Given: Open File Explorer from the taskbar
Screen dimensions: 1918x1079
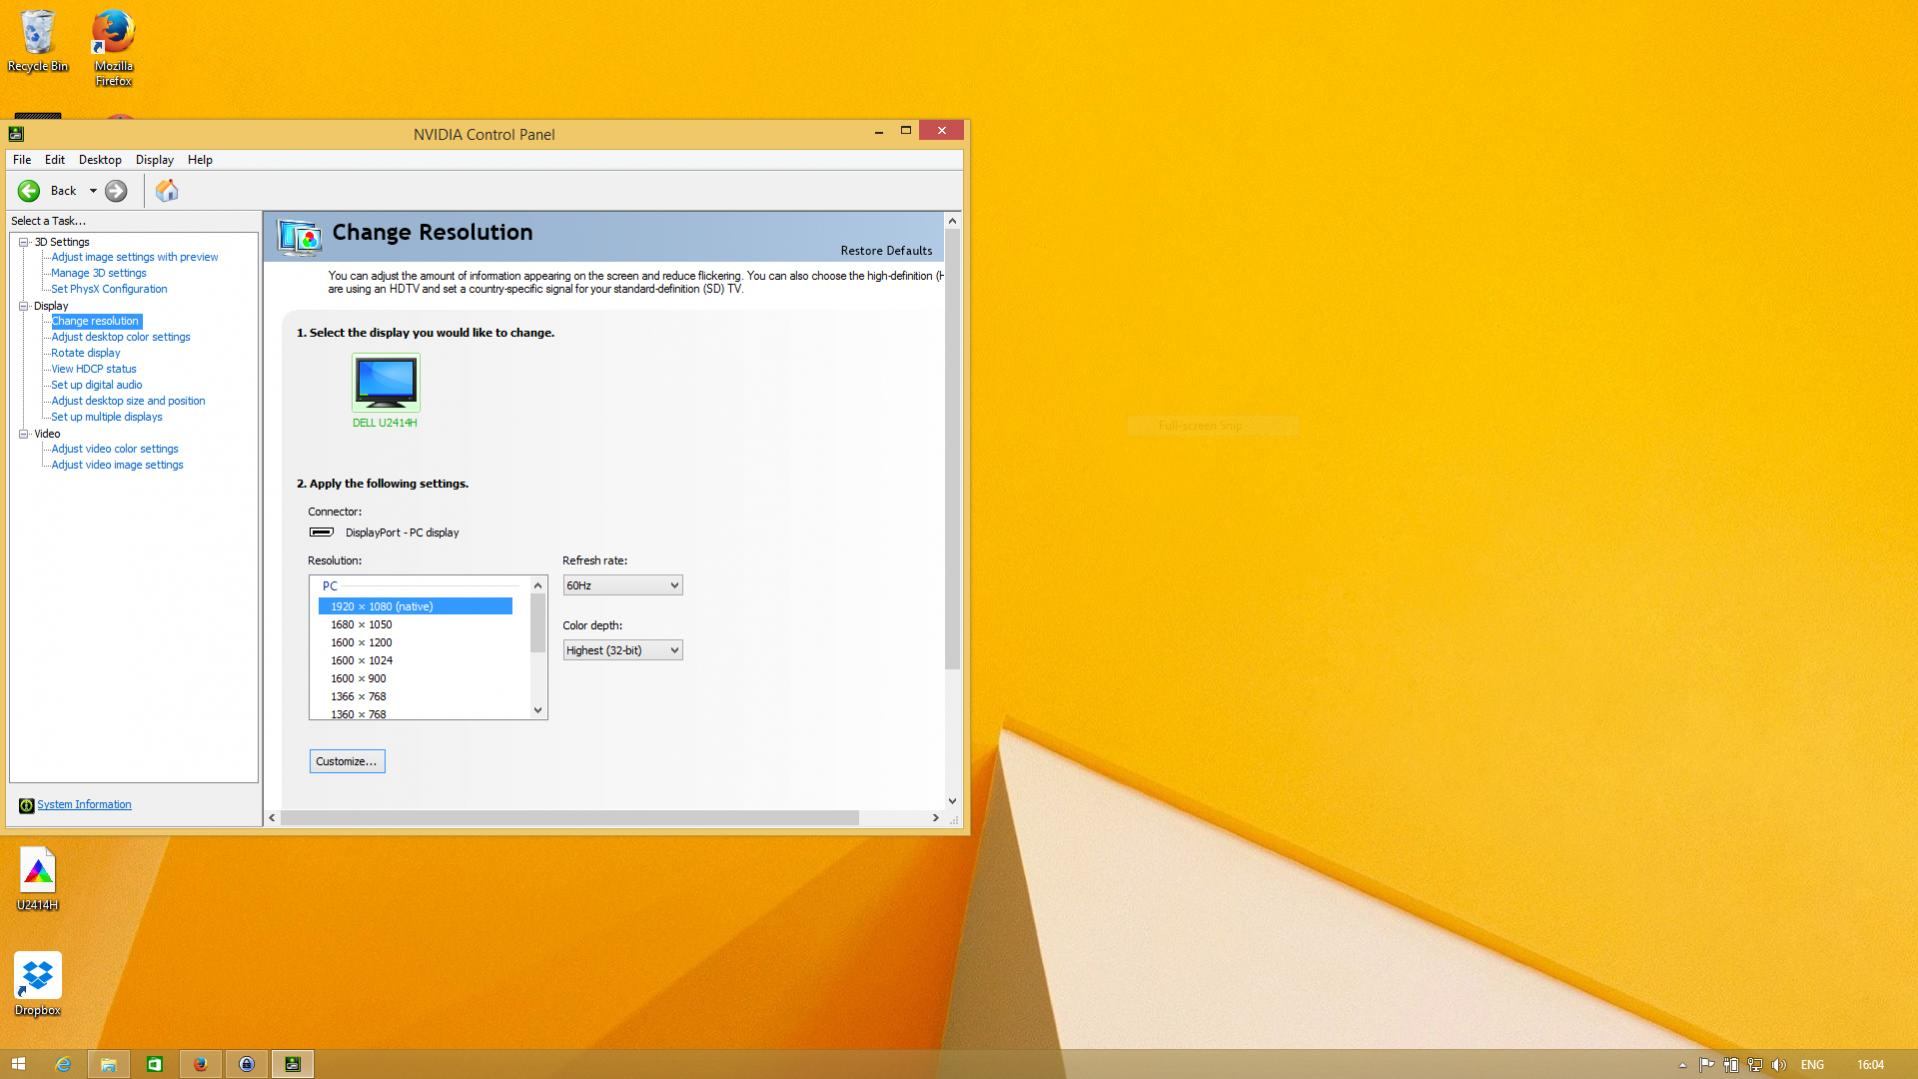Looking at the screenshot, I should pos(108,1064).
